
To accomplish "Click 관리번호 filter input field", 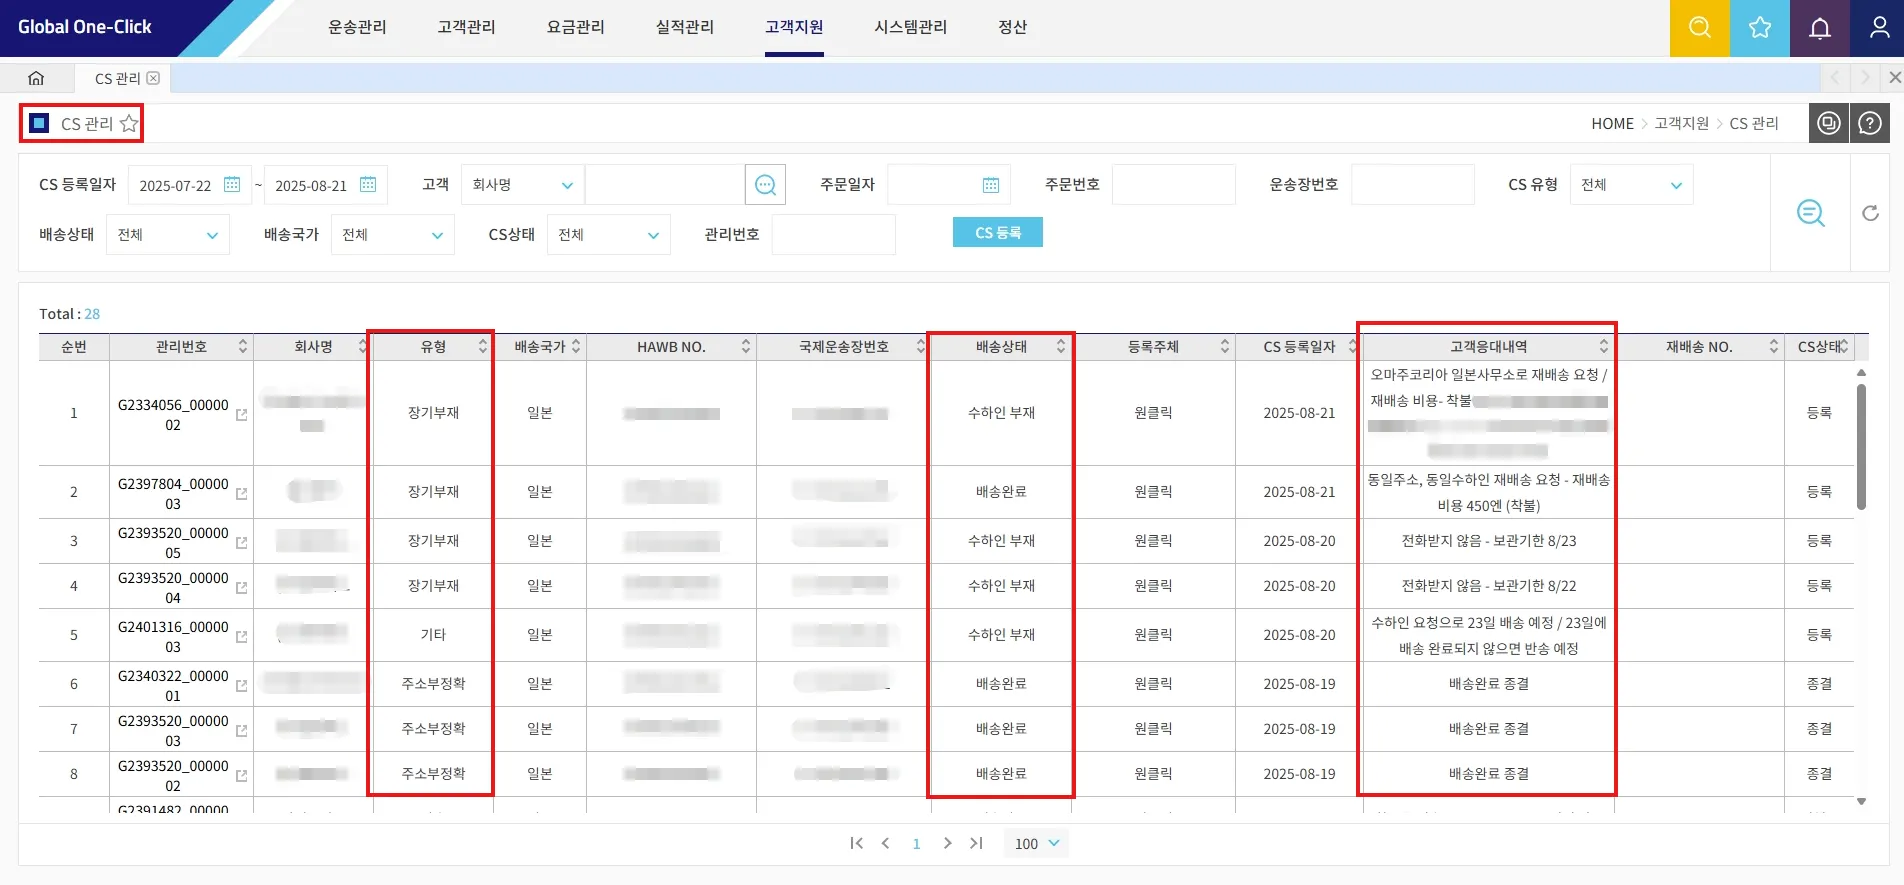I will click(x=833, y=235).
